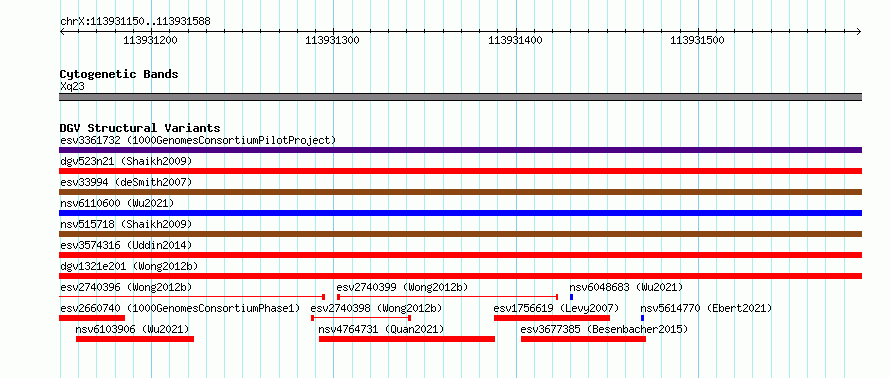Select the DGV Structural Variants track title
The height and width of the screenshot is (378, 890).
tap(140, 128)
